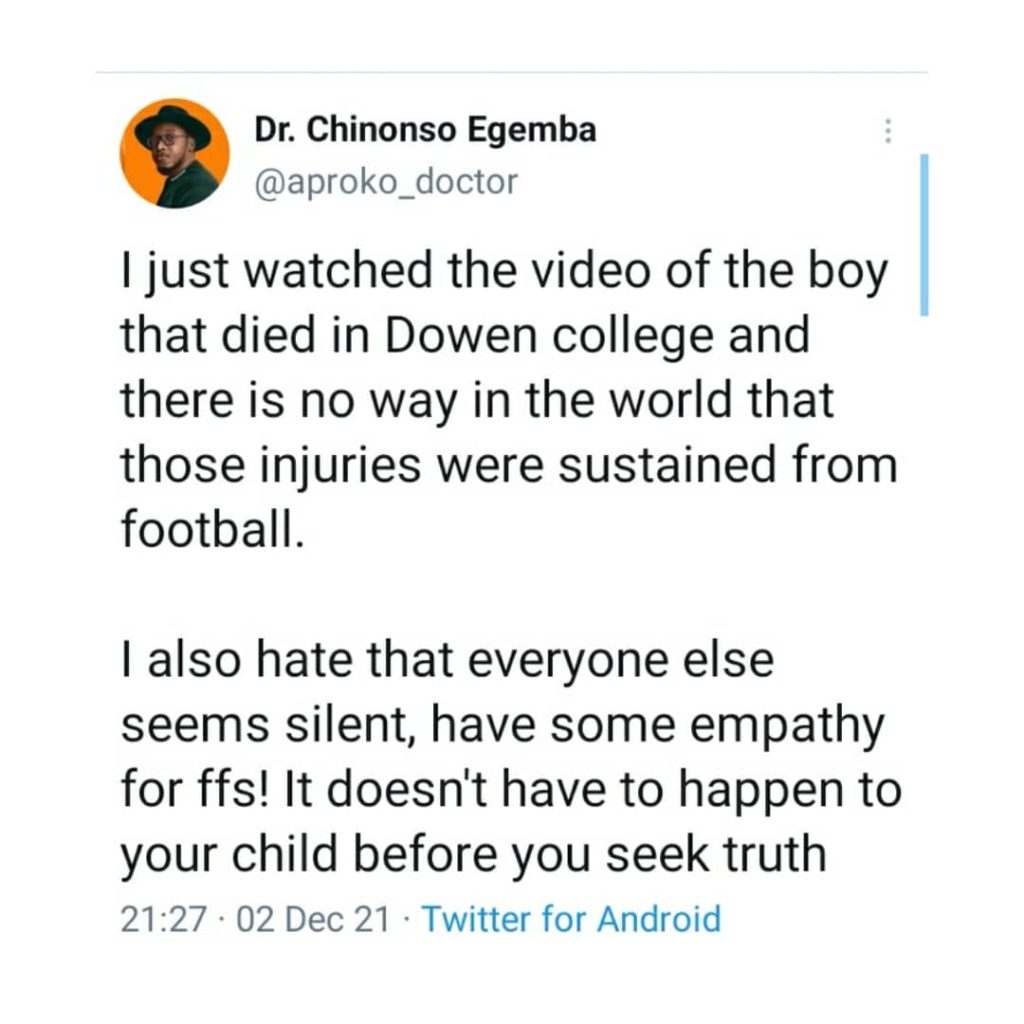Tap the line starting "for ffs! It doesn't"
This screenshot has height=1024, width=1024.
coord(510,791)
